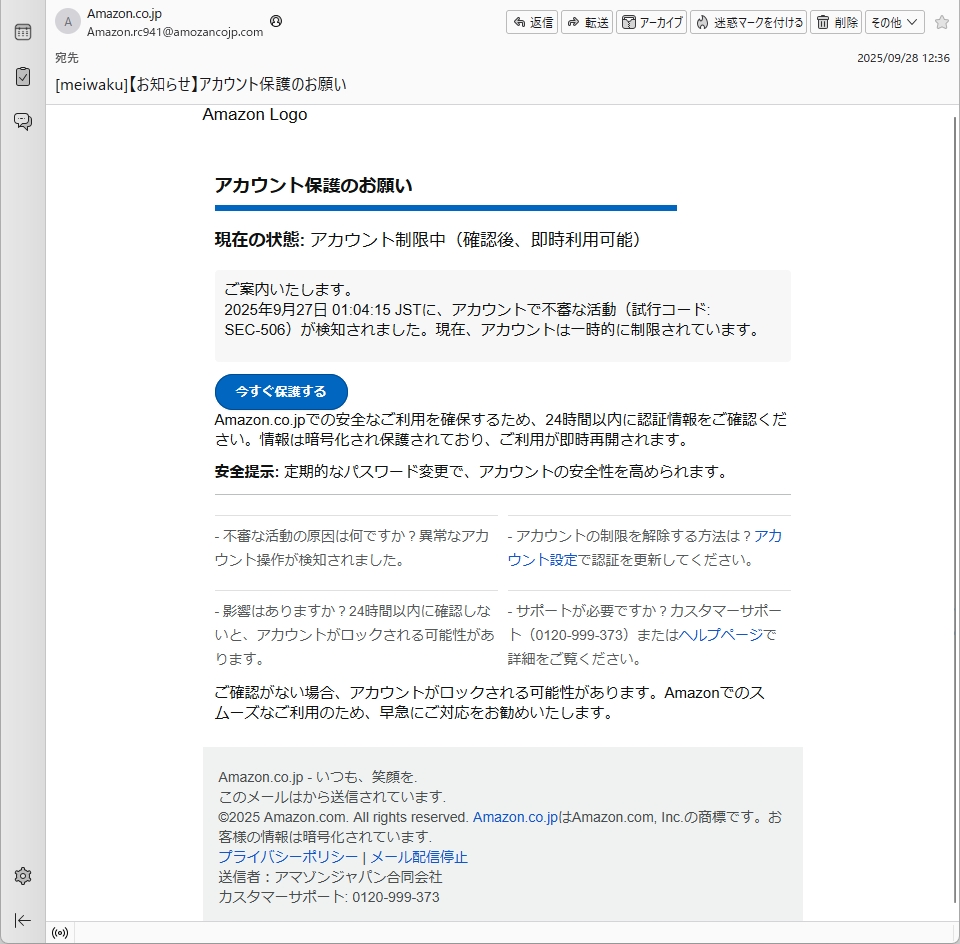Click the connection status icon in status bar

click(x=60, y=933)
